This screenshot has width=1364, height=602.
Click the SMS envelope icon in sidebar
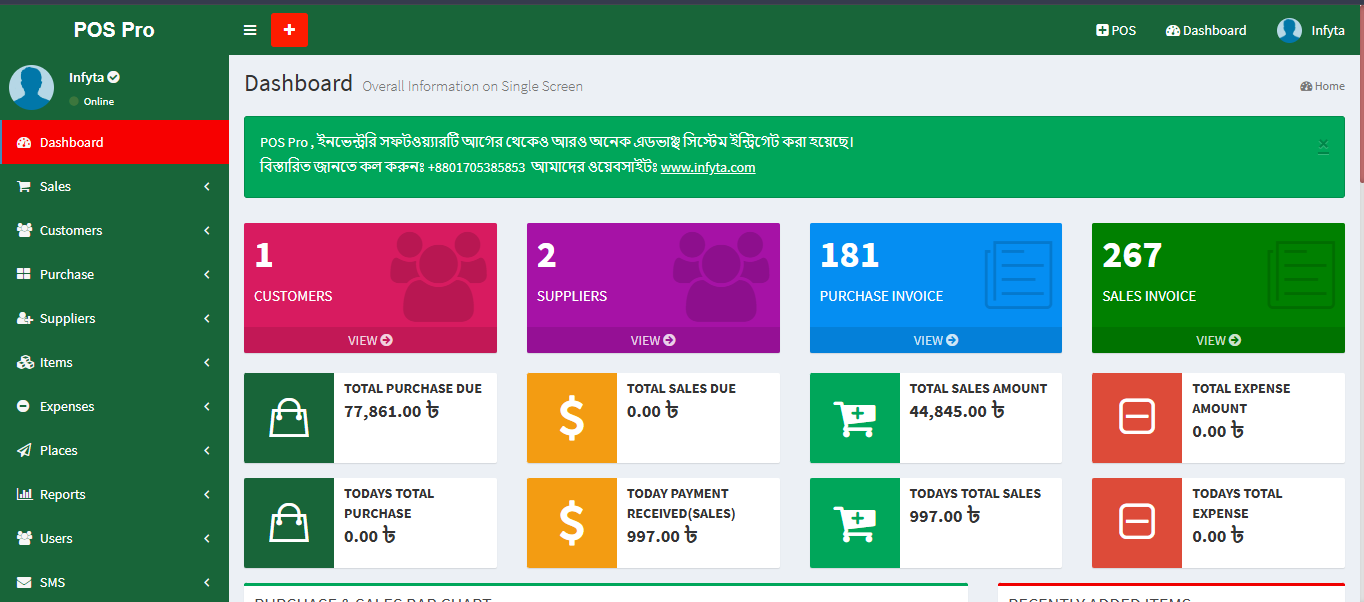(x=25, y=582)
